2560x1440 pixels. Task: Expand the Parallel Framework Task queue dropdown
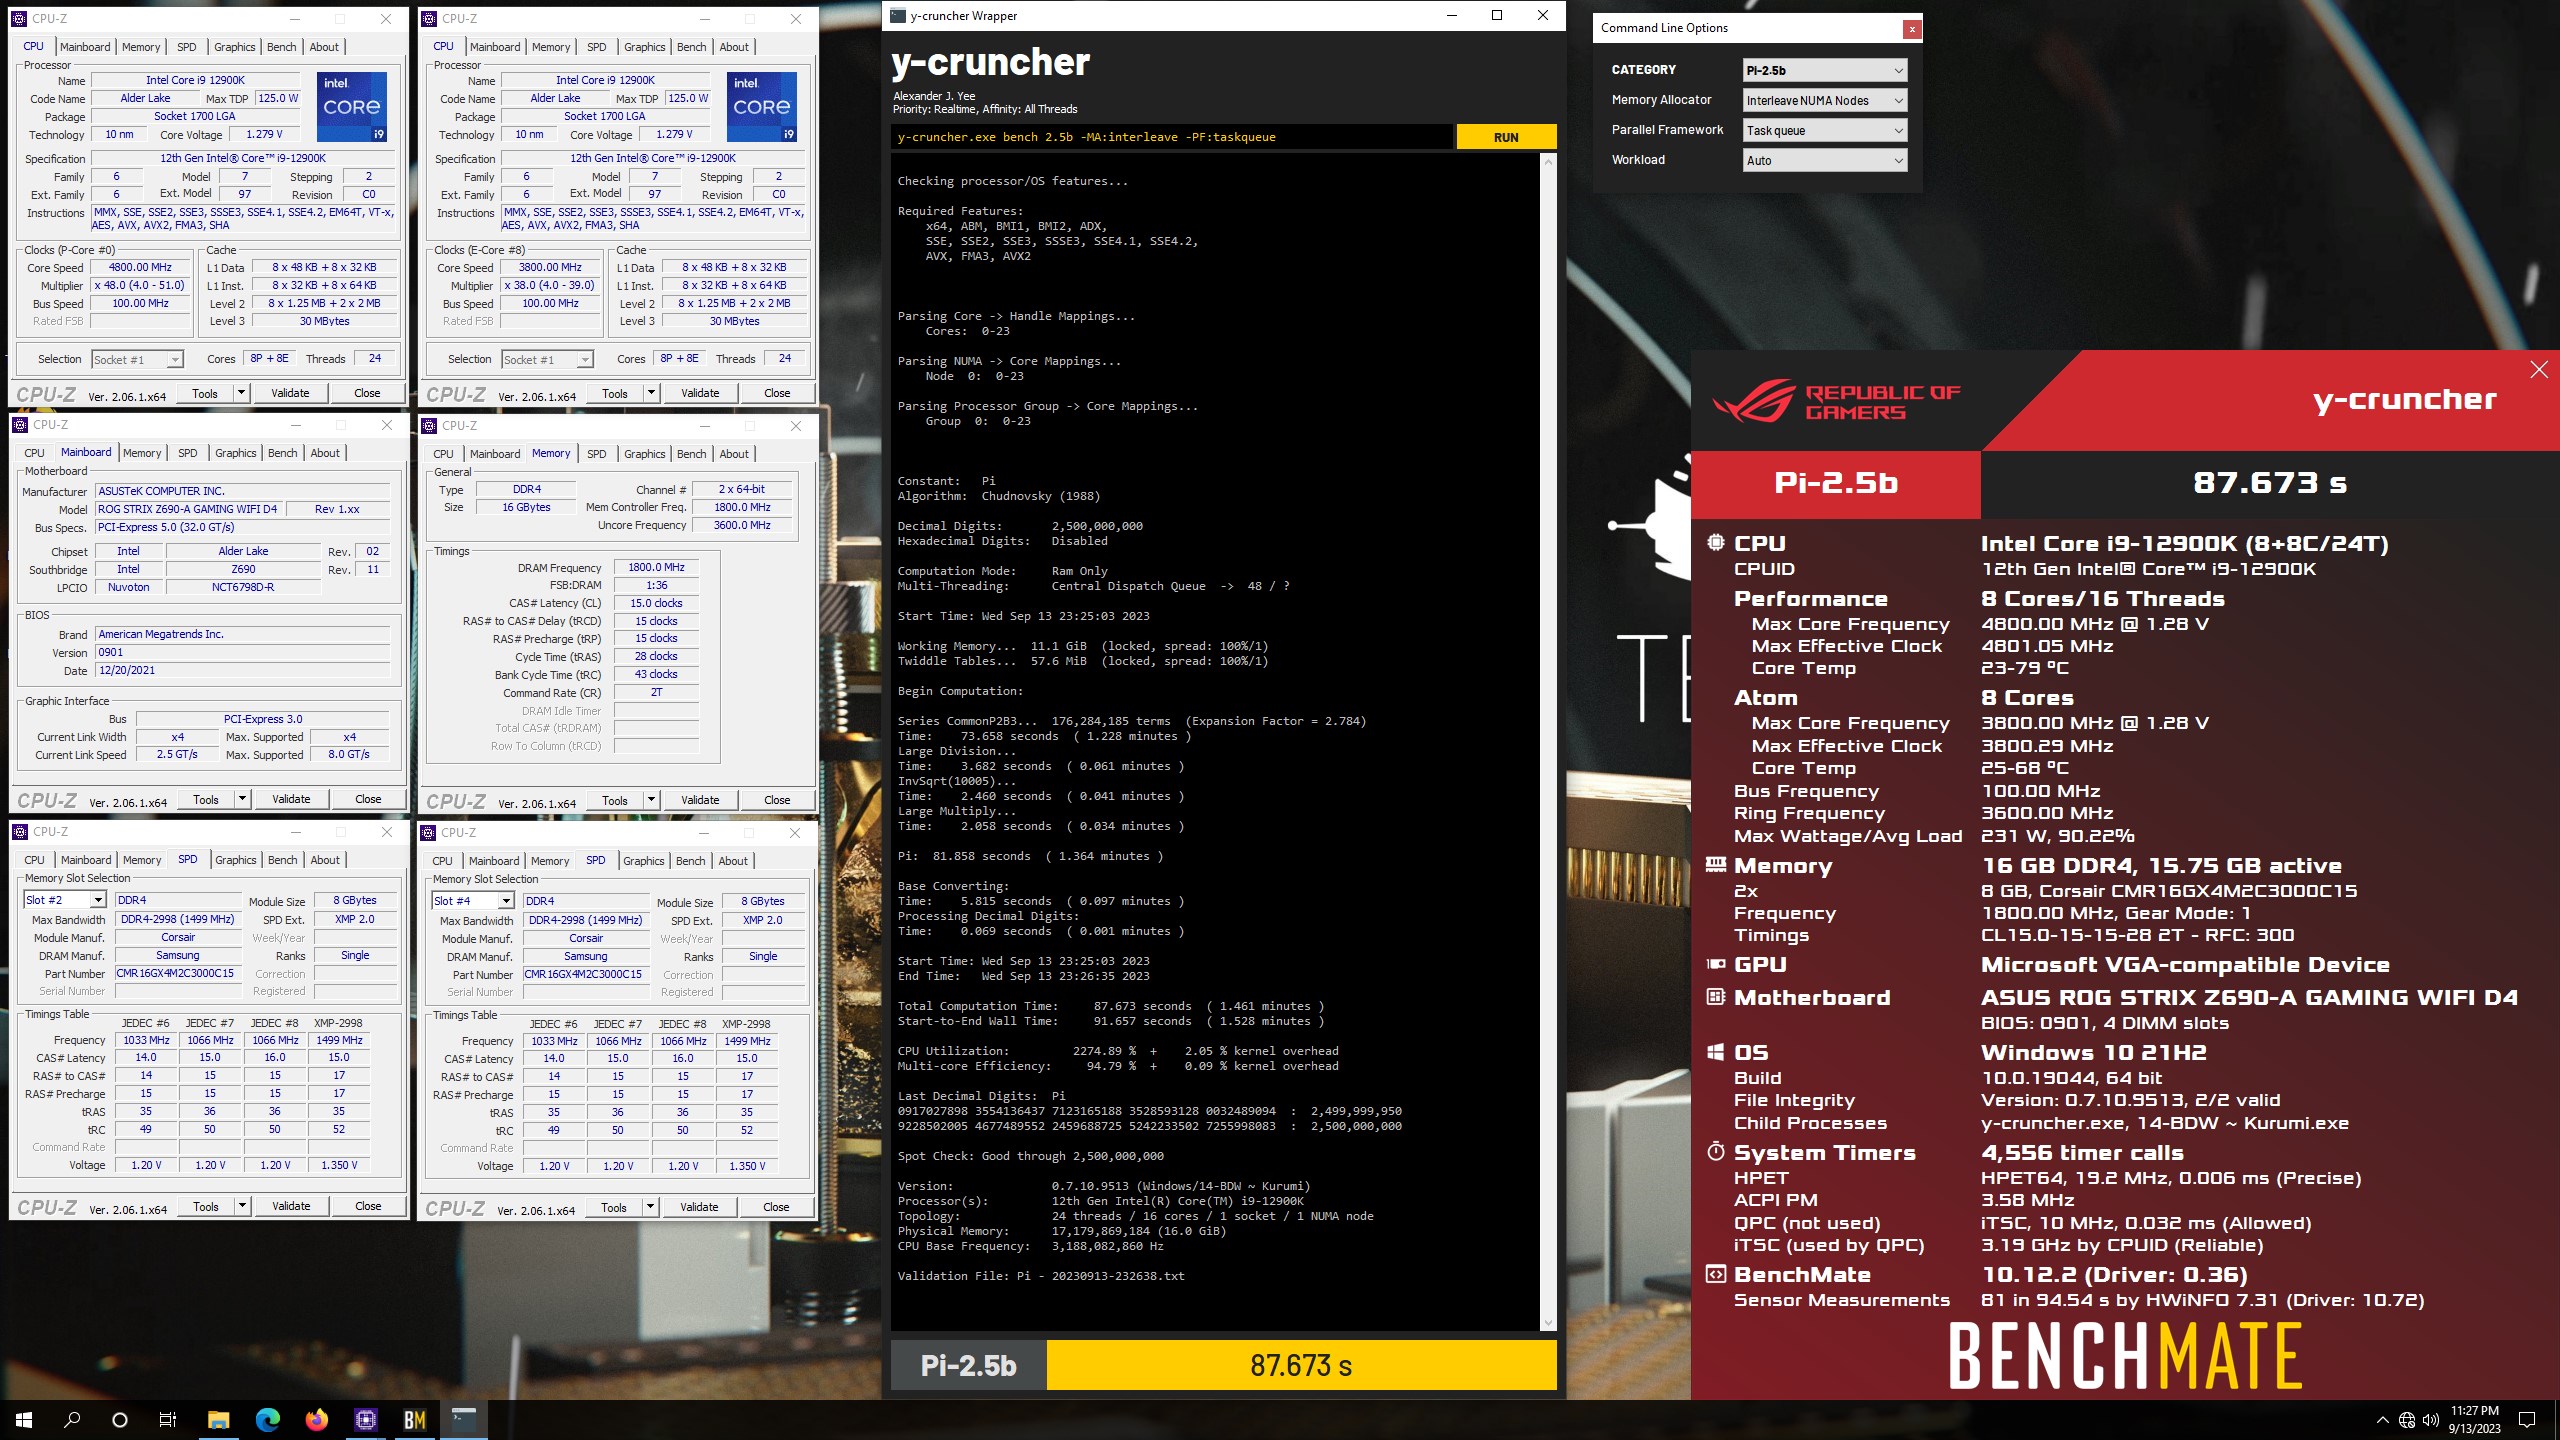[1825, 130]
